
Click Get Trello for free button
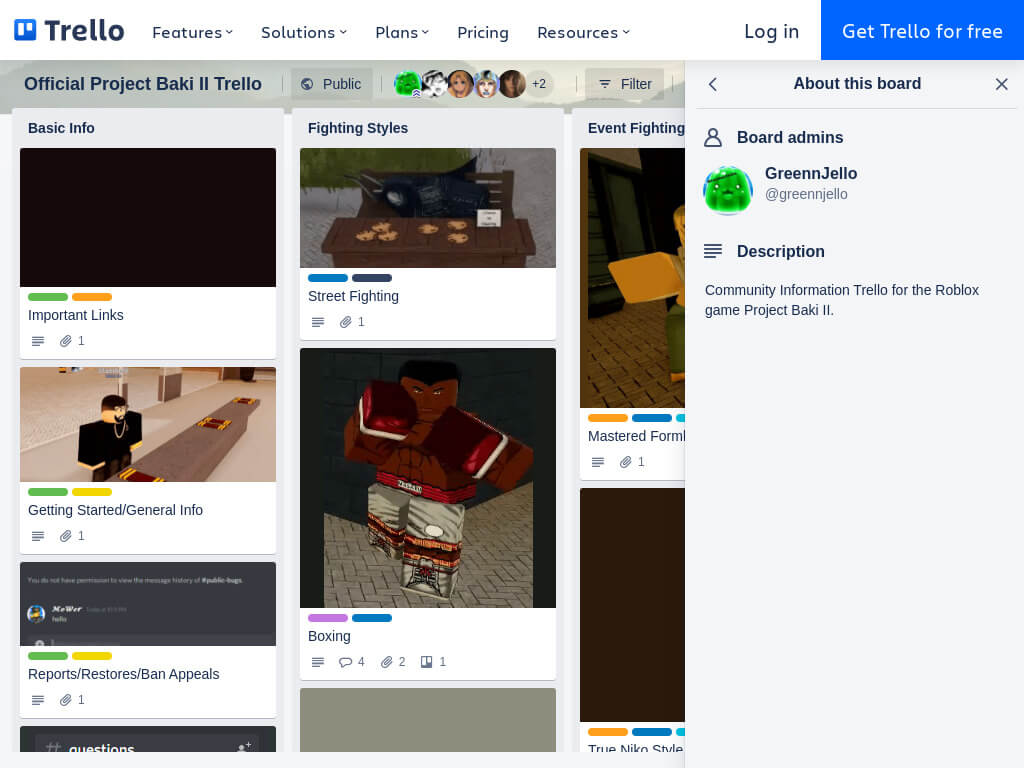click(922, 30)
